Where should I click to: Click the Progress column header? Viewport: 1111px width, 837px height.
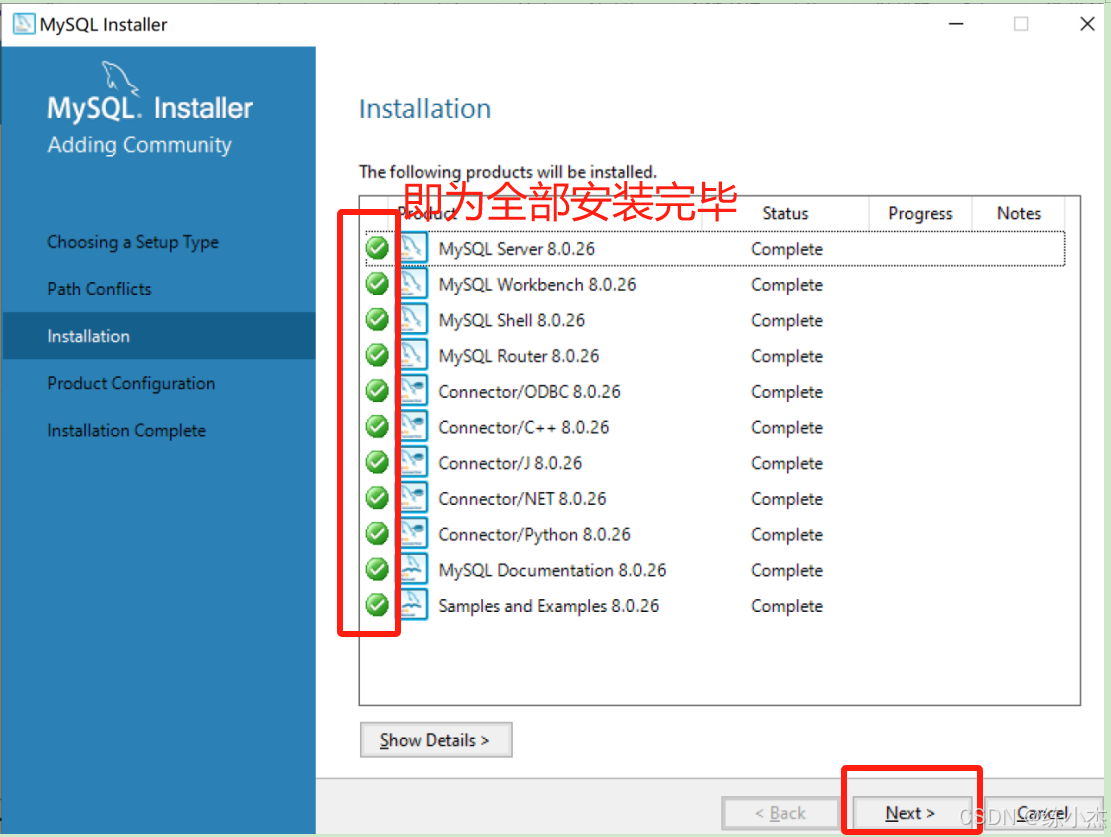pos(920,213)
